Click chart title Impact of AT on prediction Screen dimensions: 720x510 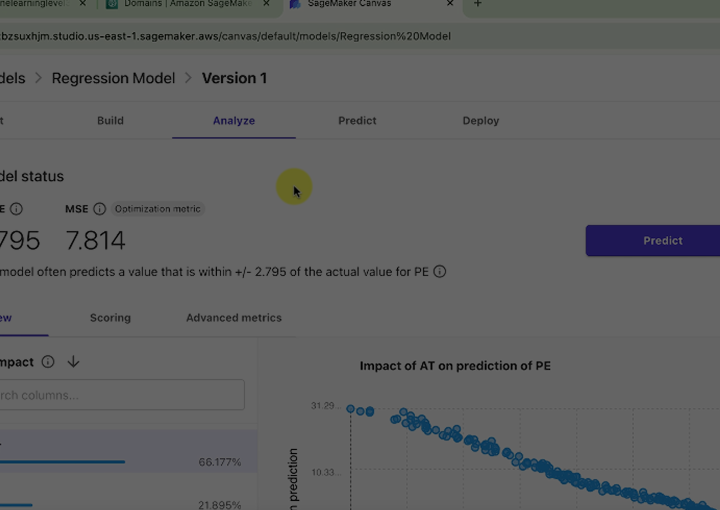455,366
